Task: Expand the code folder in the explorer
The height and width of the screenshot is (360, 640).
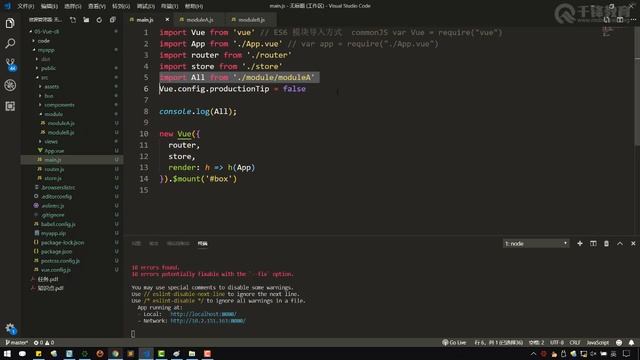Action: [43, 41]
